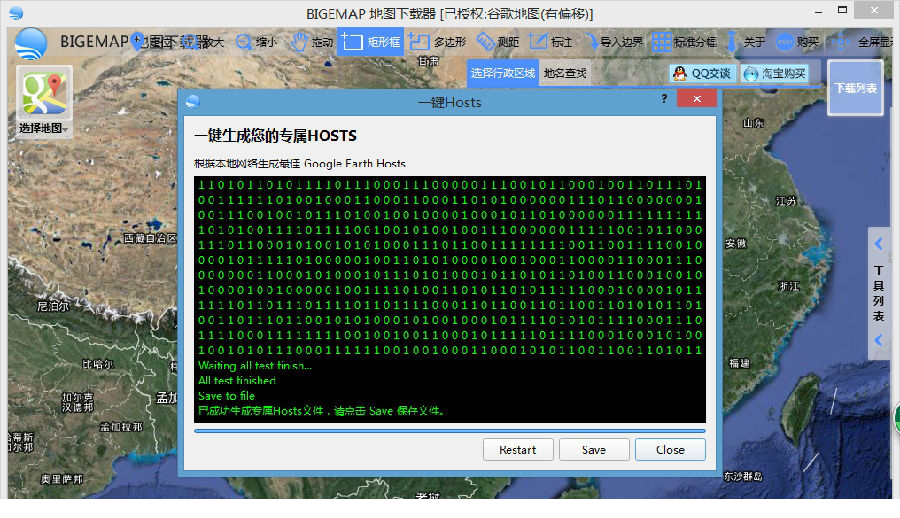Click the Restart button

[x=518, y=450]
